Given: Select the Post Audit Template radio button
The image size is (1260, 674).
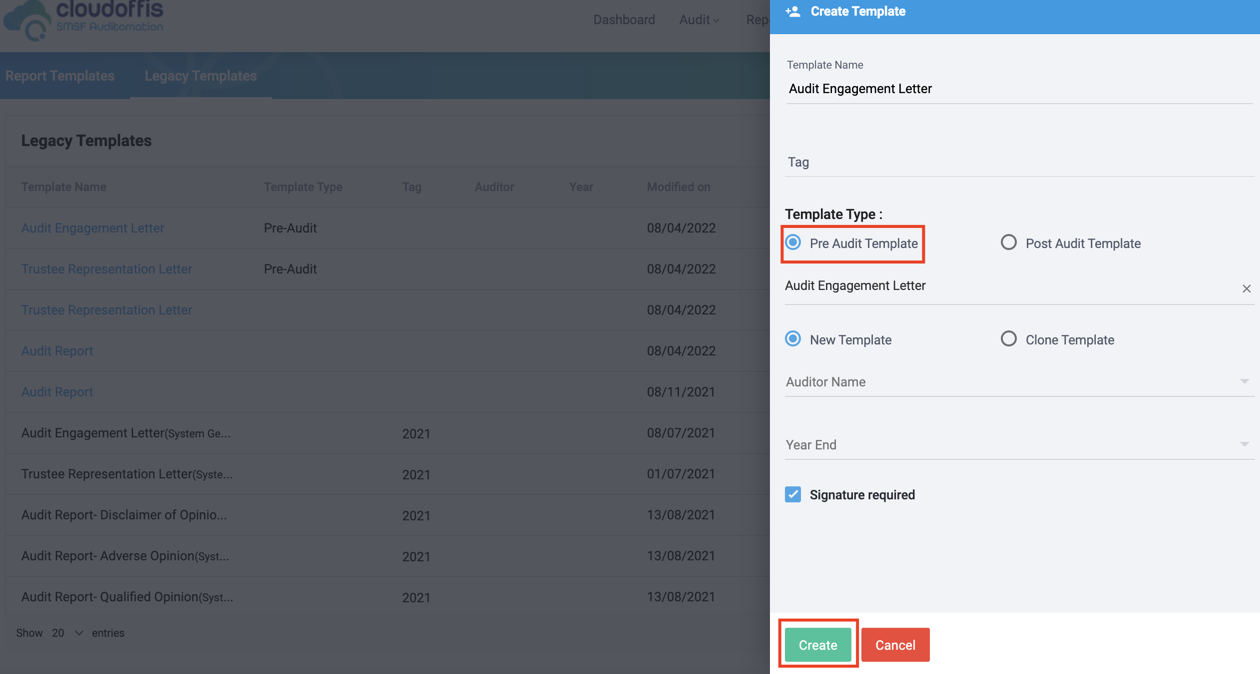Looking at the screenshot, I should pos(1008,242).
